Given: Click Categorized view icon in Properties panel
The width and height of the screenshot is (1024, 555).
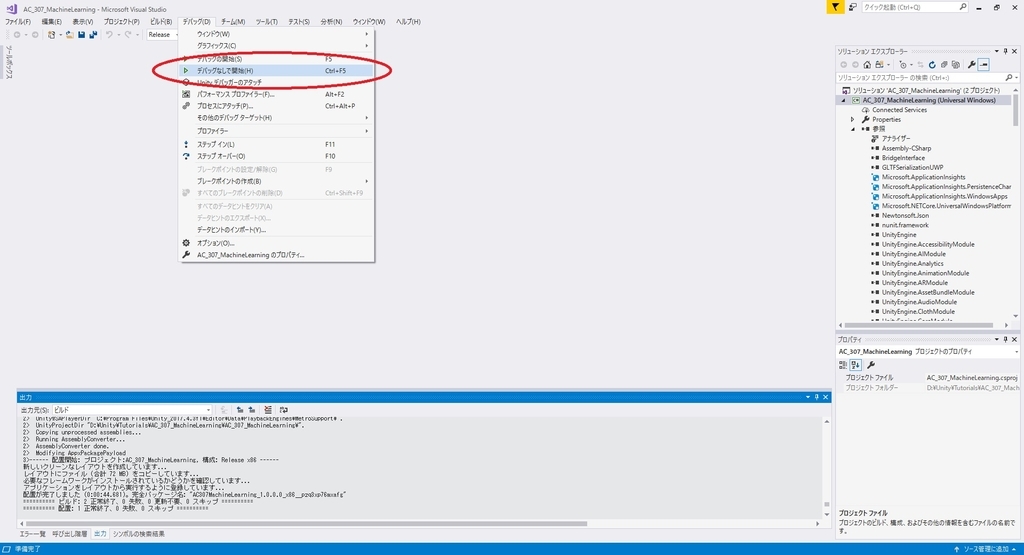Looking at the screenshot, I should pos(843,365).
